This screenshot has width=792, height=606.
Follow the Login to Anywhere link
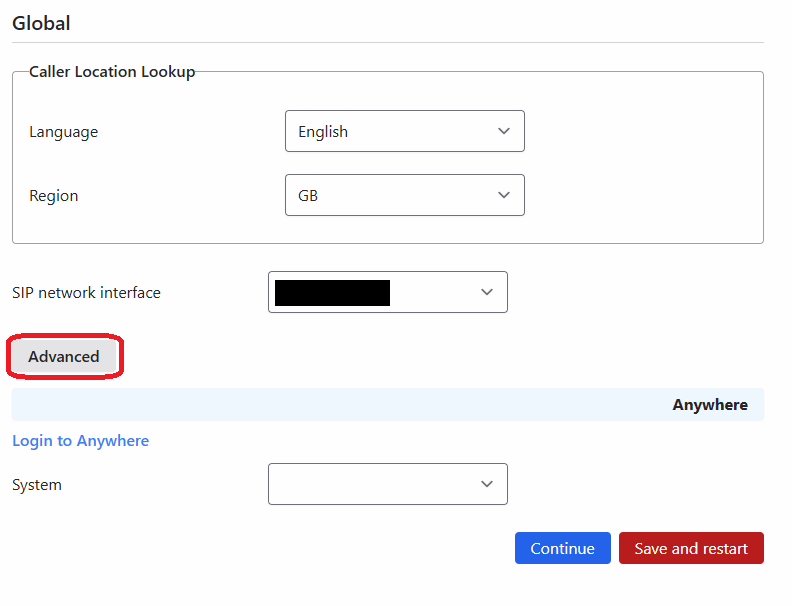(x=80, y=441)
